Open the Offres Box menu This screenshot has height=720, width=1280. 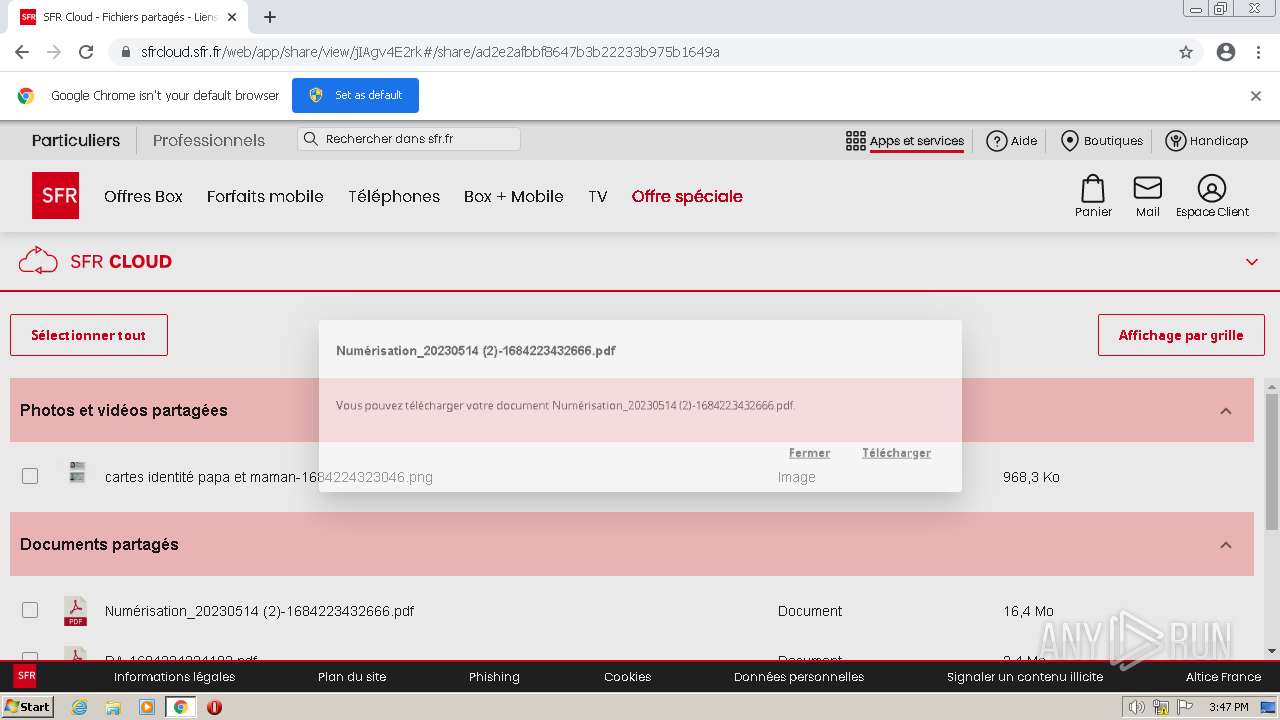(143, 196)
